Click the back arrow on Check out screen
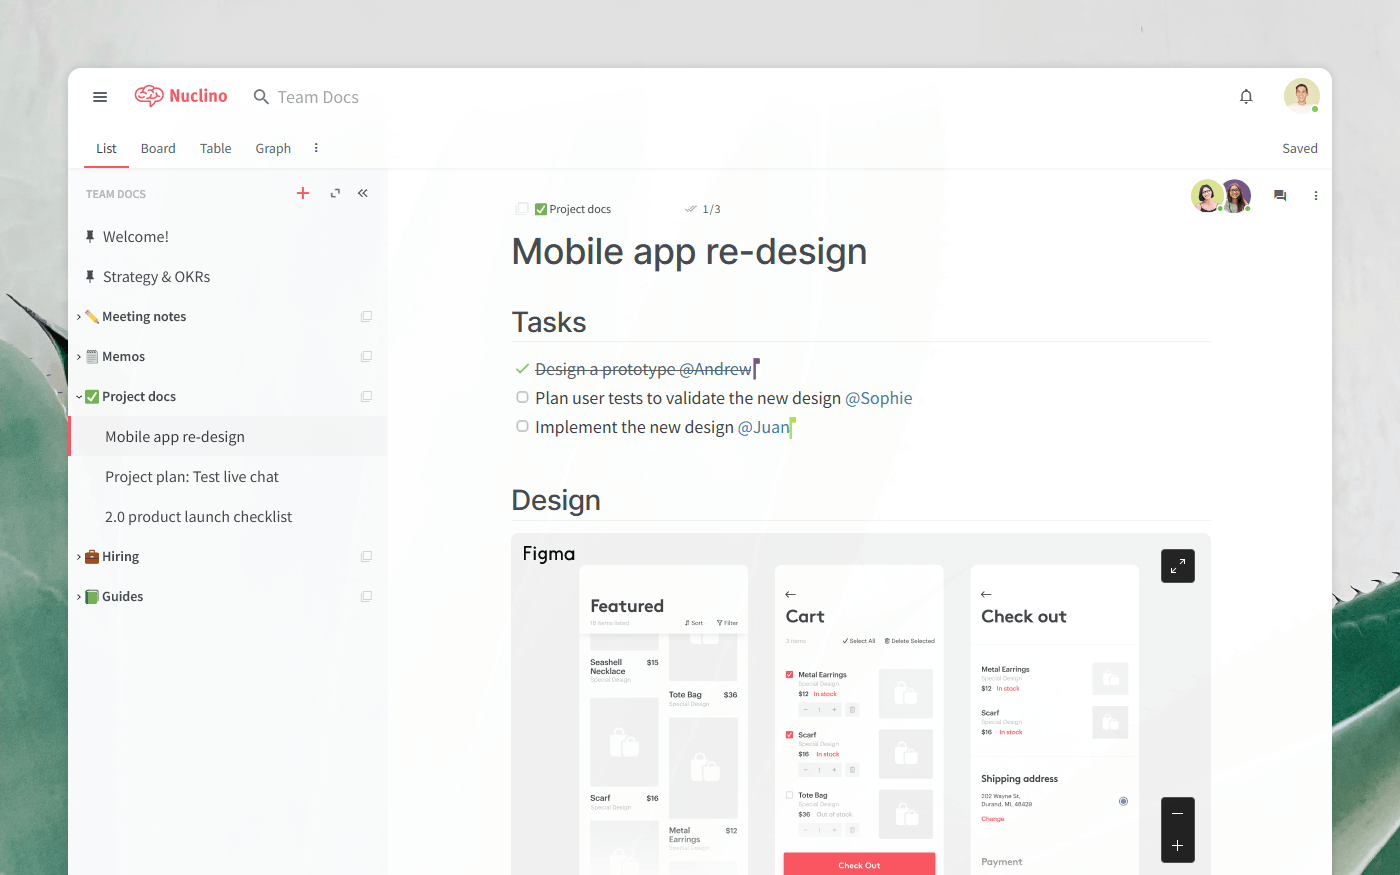This screenshot has height=875, width=1400. 986,594
